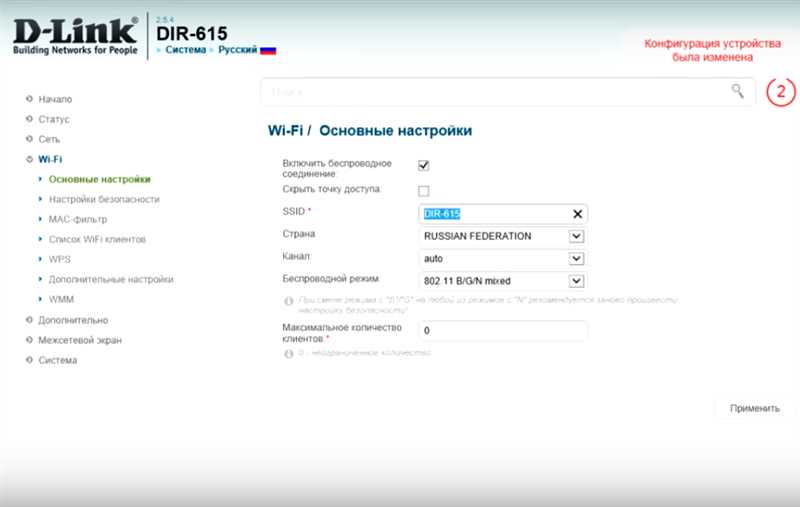The height and width of the screenshot is (507, 800).
Task: Open the Русский language menu
Action: (x=238, y=49)
